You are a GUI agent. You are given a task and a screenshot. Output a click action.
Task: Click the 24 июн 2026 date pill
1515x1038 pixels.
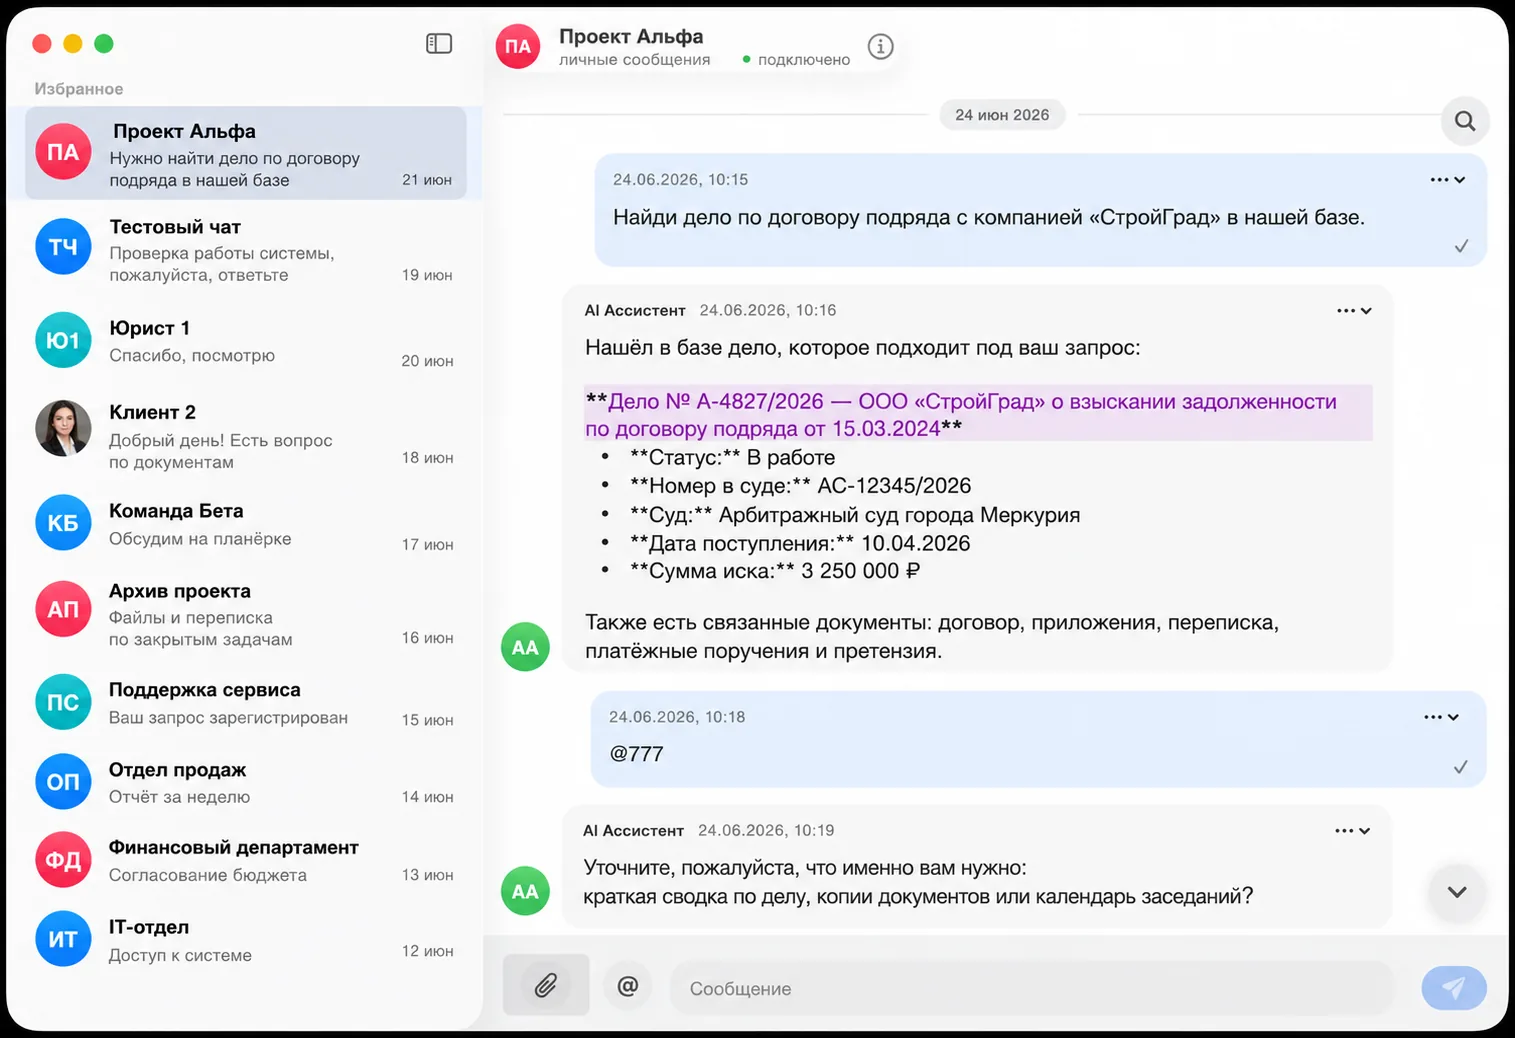point(1002,115)
